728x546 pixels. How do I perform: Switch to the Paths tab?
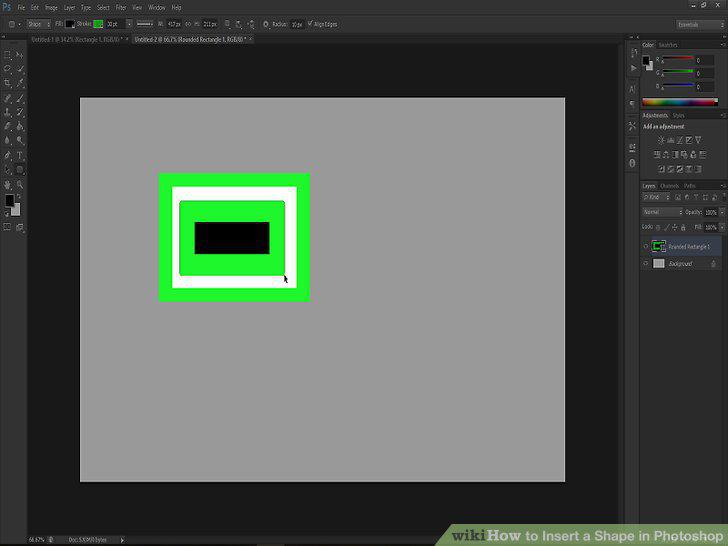tap(690, 186)
